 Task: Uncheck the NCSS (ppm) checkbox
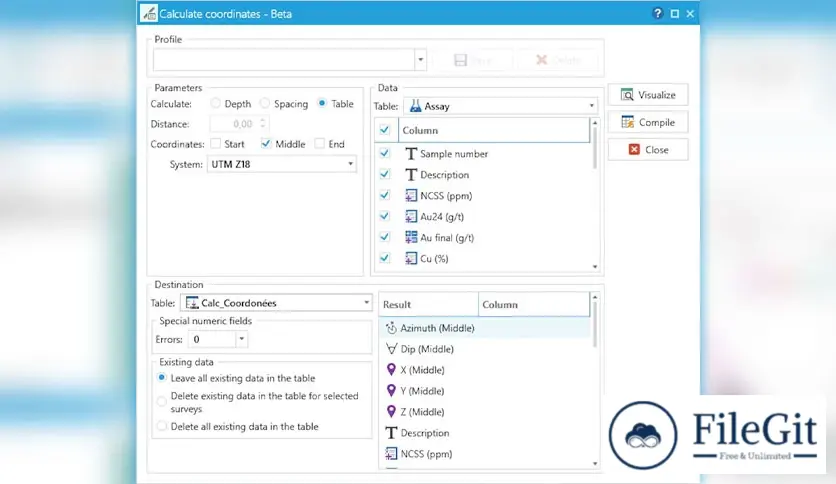pos(384,196)
